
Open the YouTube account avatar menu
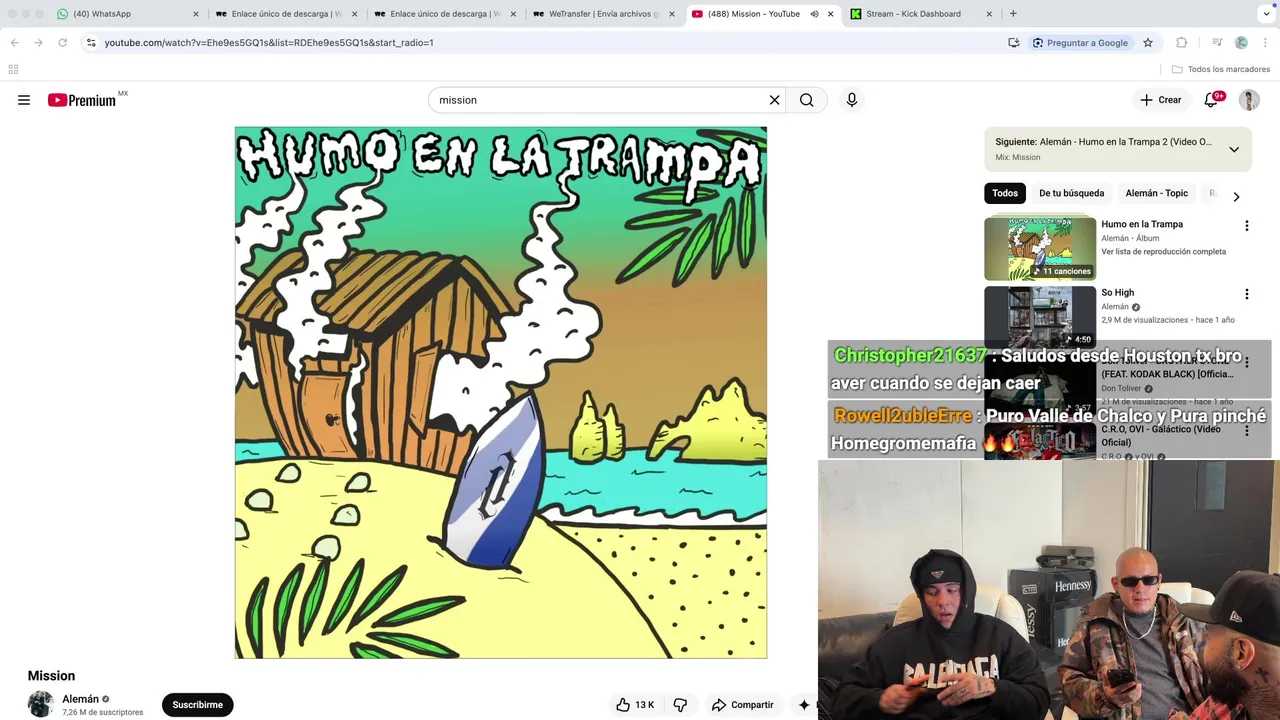coord(1249,100)
